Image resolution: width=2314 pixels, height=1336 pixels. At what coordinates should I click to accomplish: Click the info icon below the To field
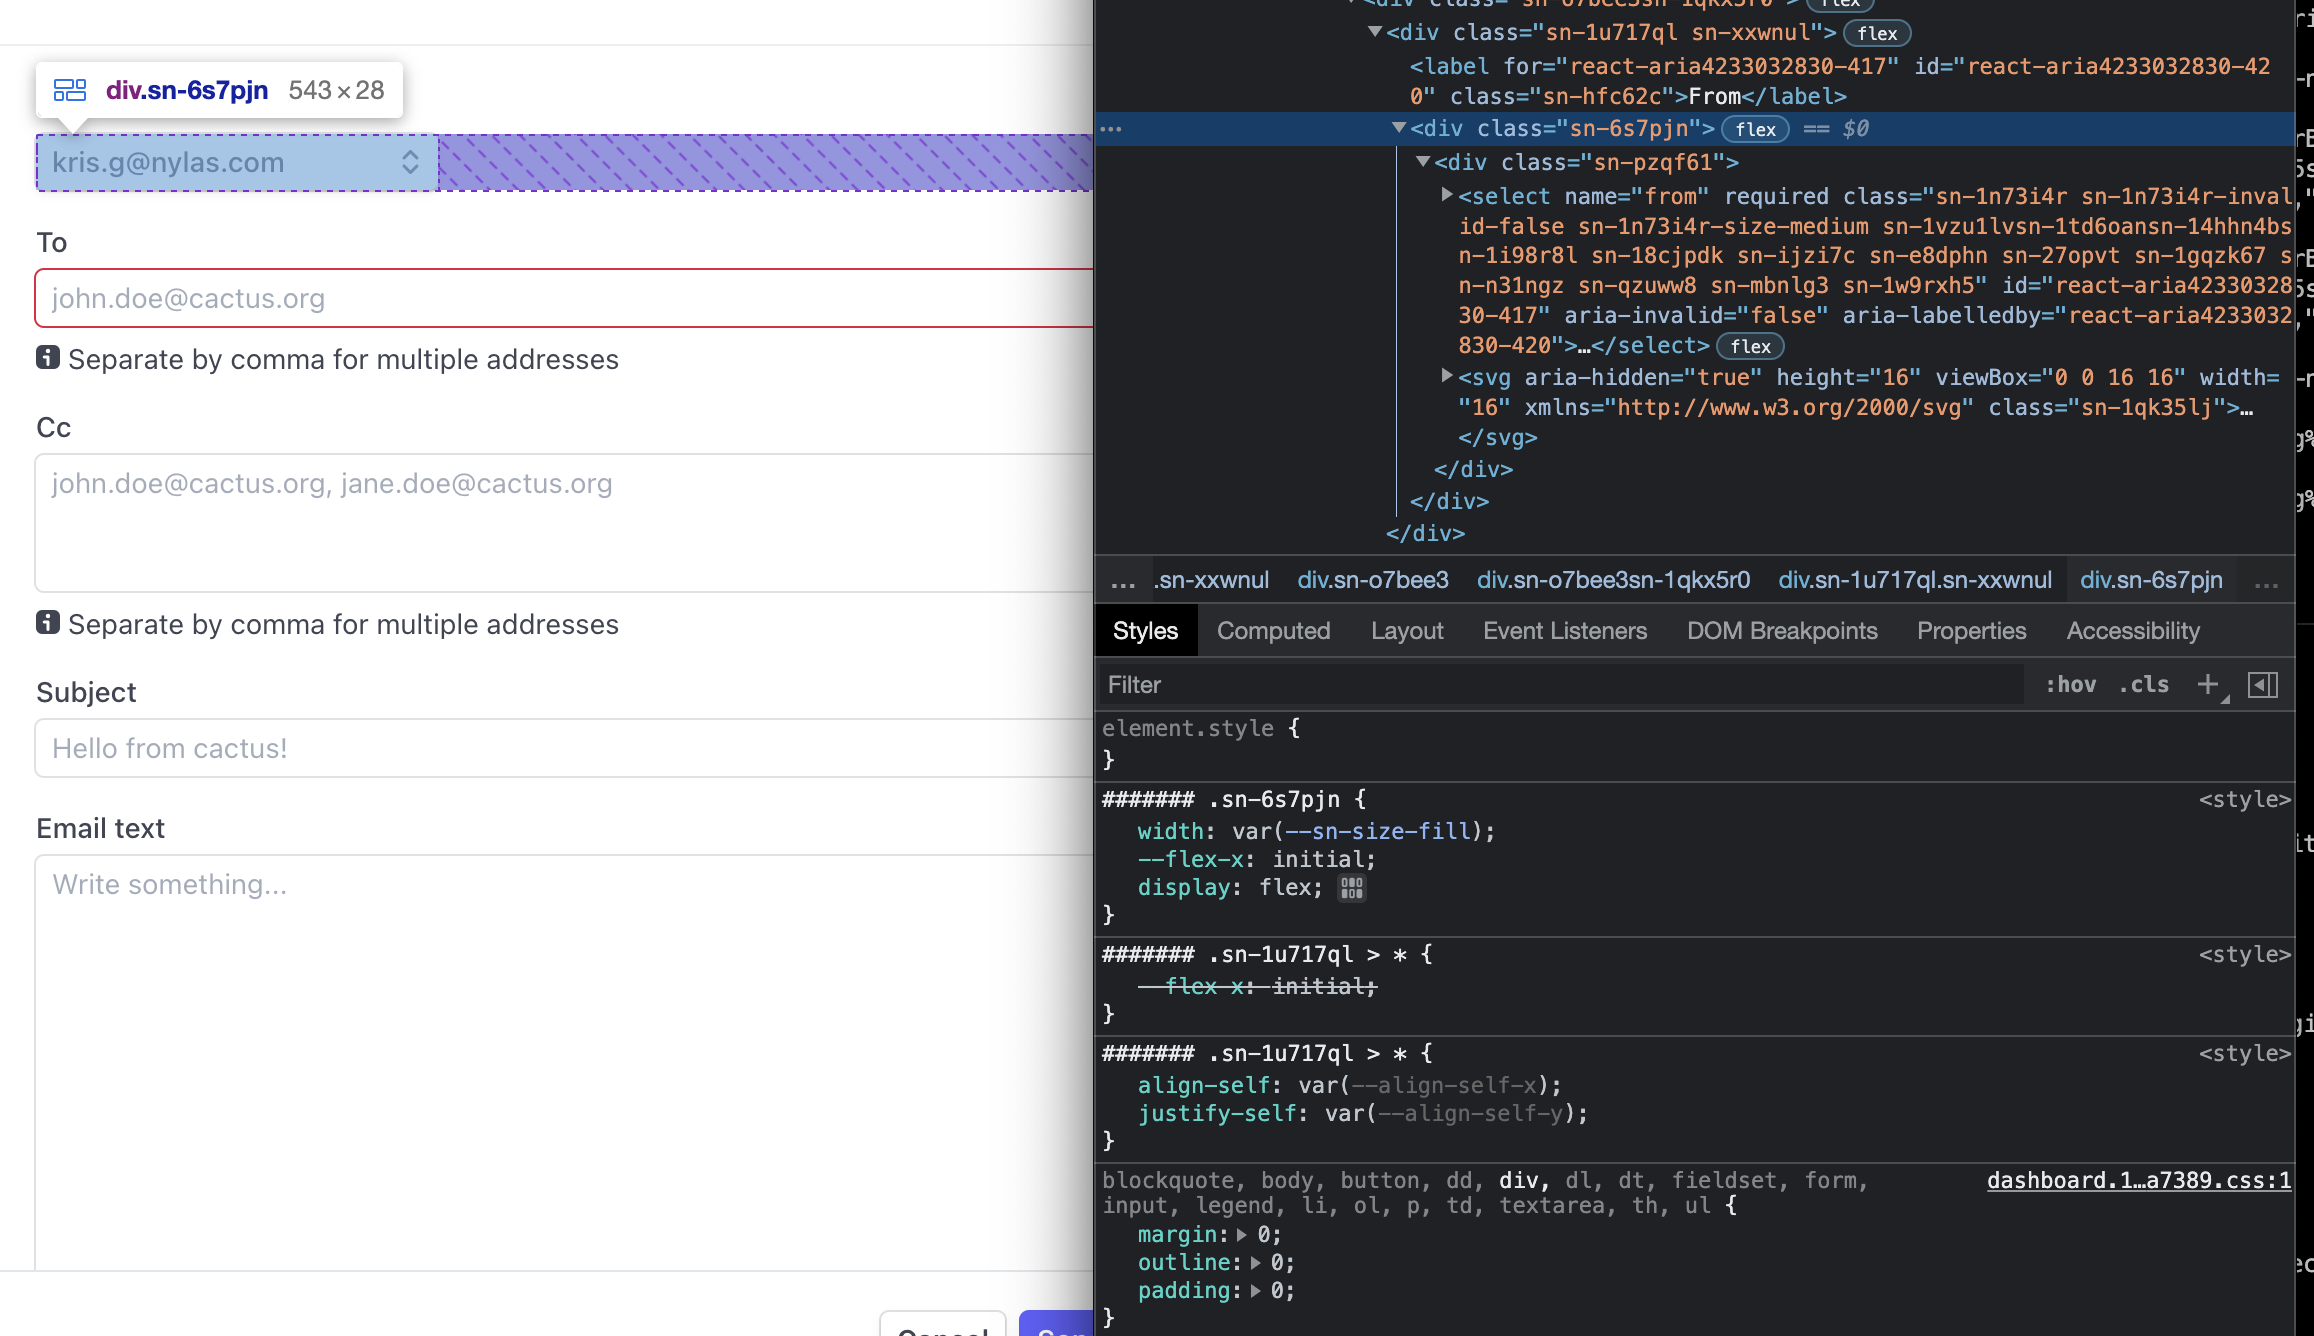[x=48, y=357]
